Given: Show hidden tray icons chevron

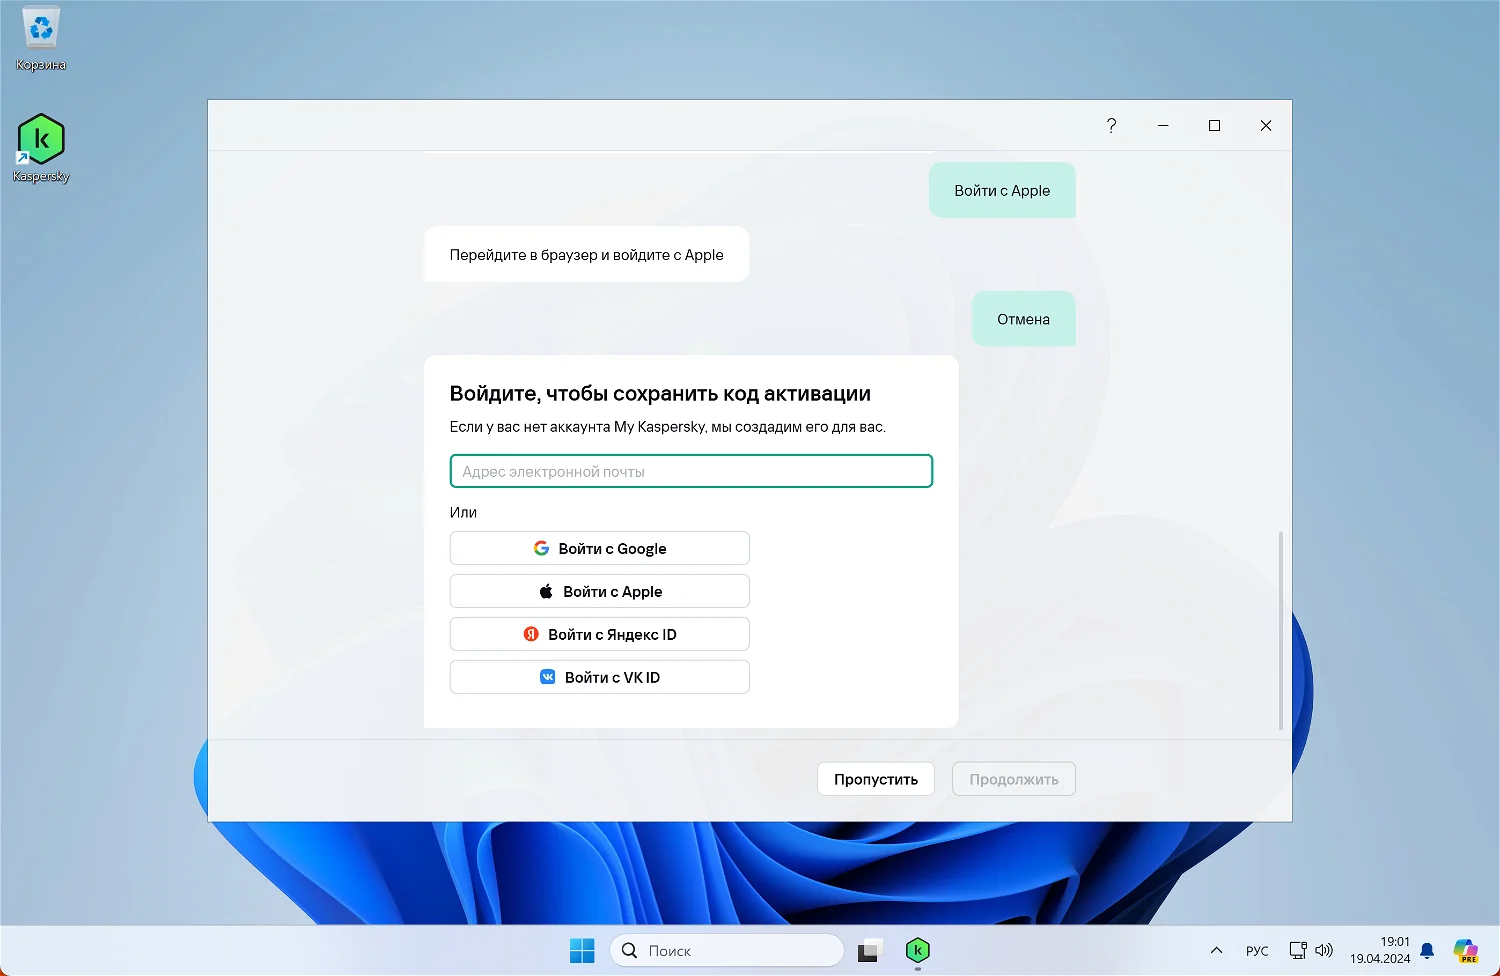Looking at the screenshot, I should [1216, 950].
